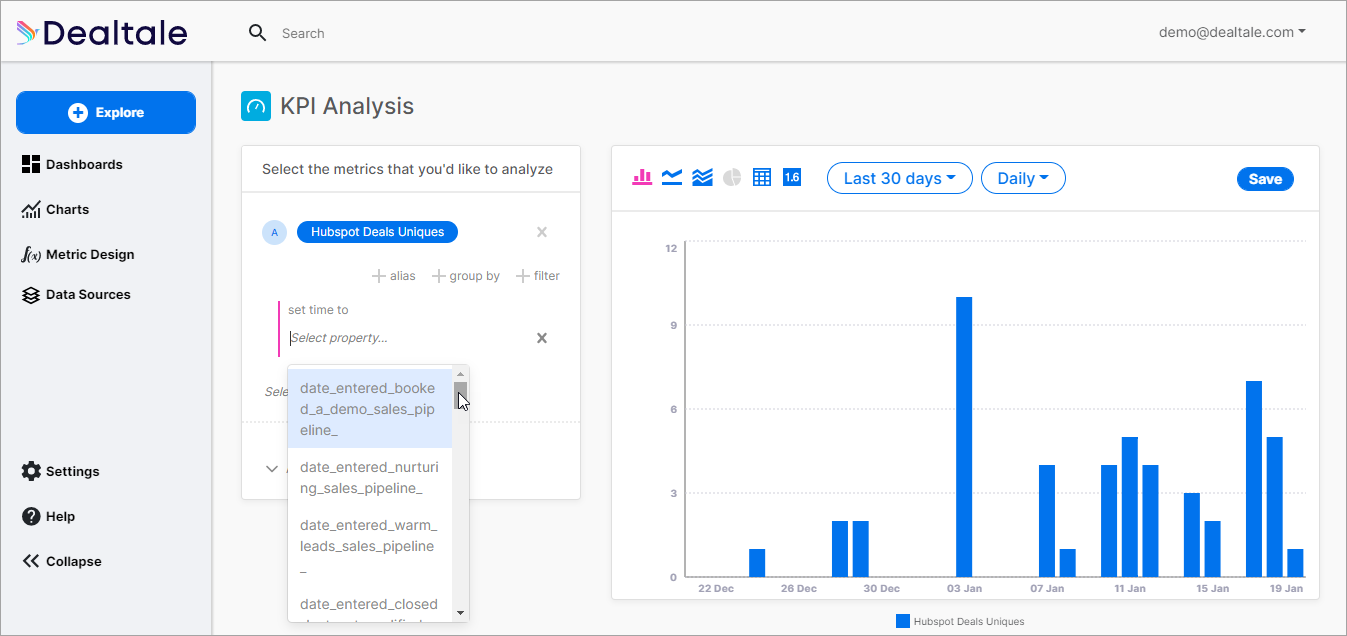This screenshot has width=1347, height=636.
Task: Click the Save button
Action: coord(1265,179)
